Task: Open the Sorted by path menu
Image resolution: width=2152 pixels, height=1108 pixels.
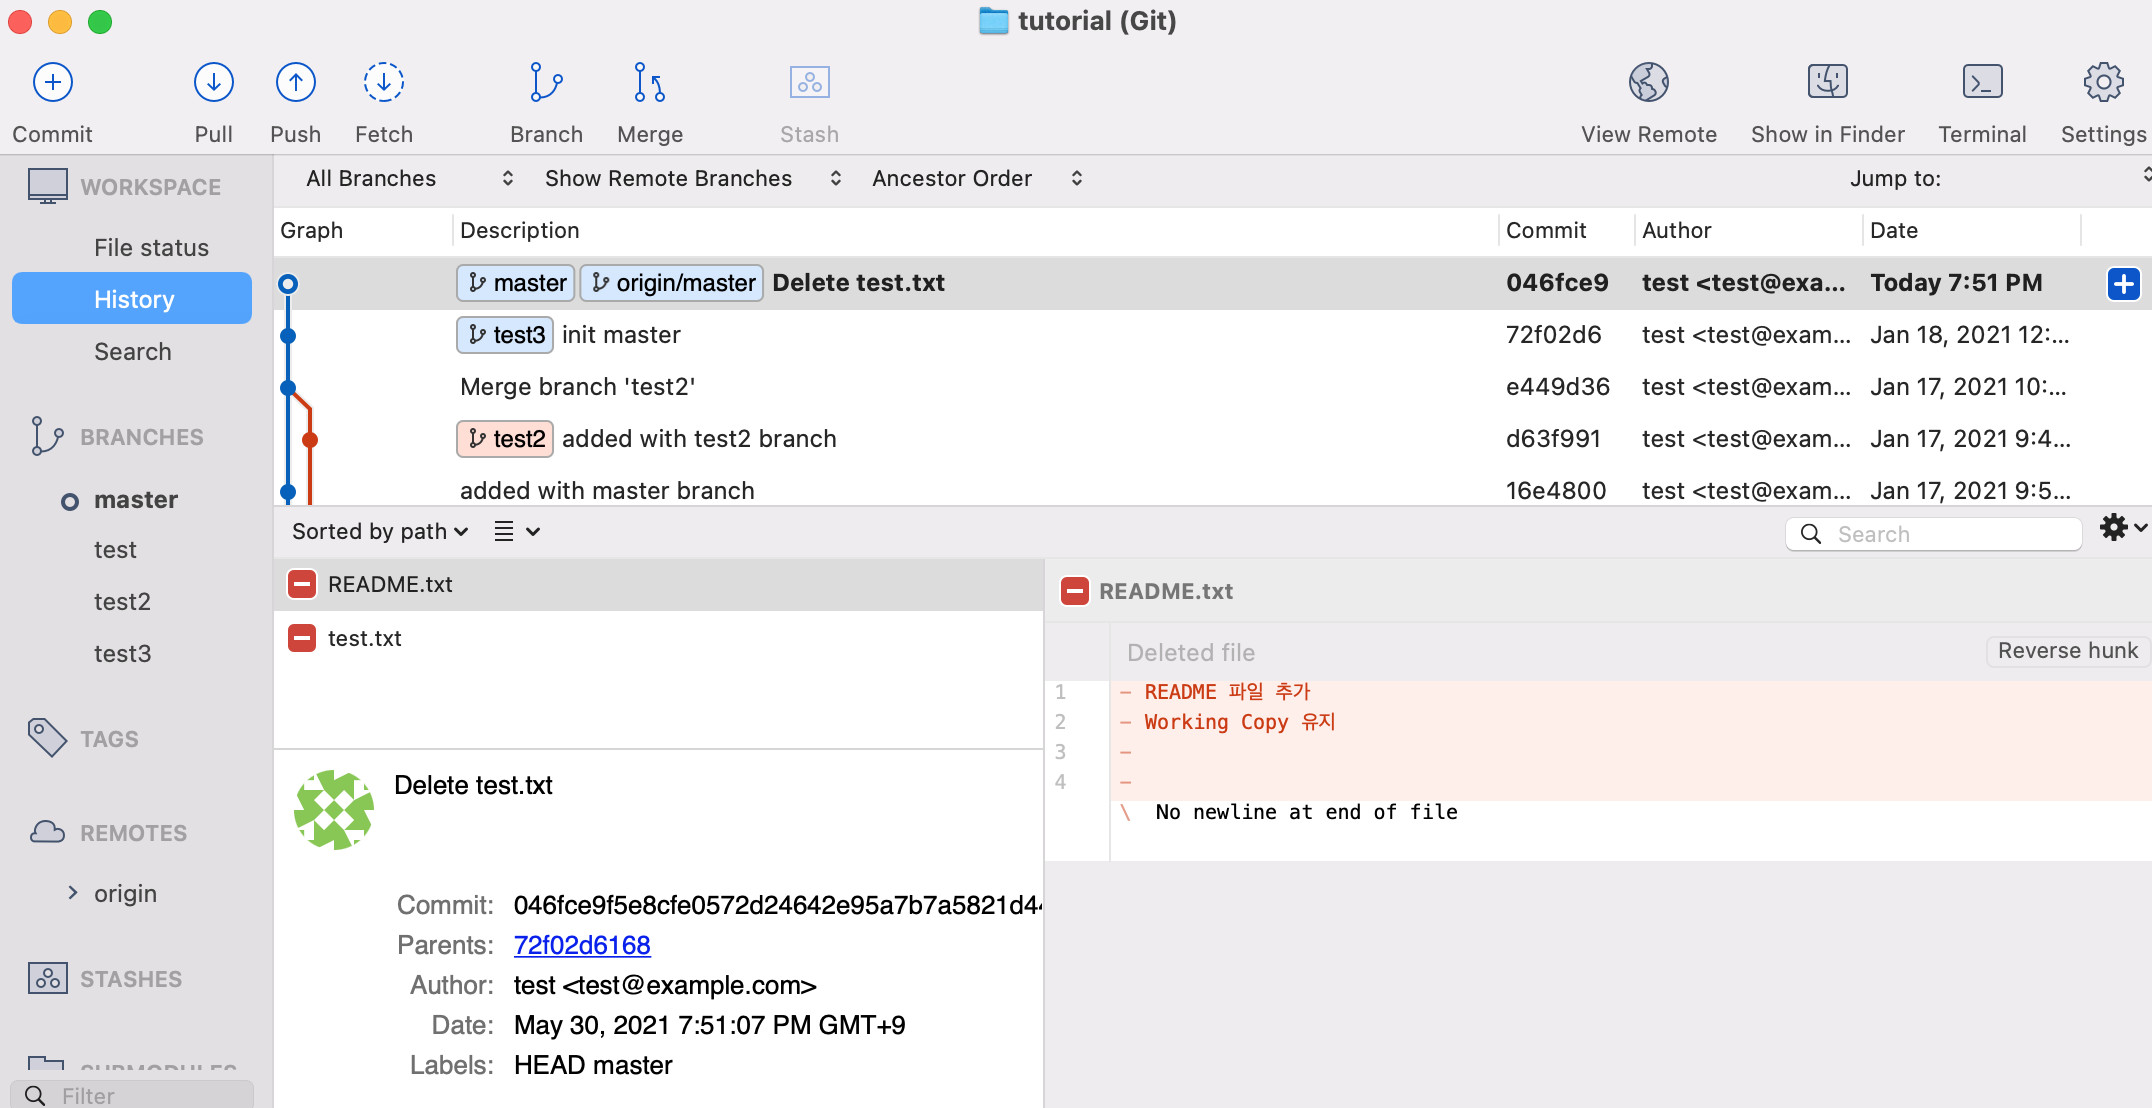Action: (x=379, y=532)
